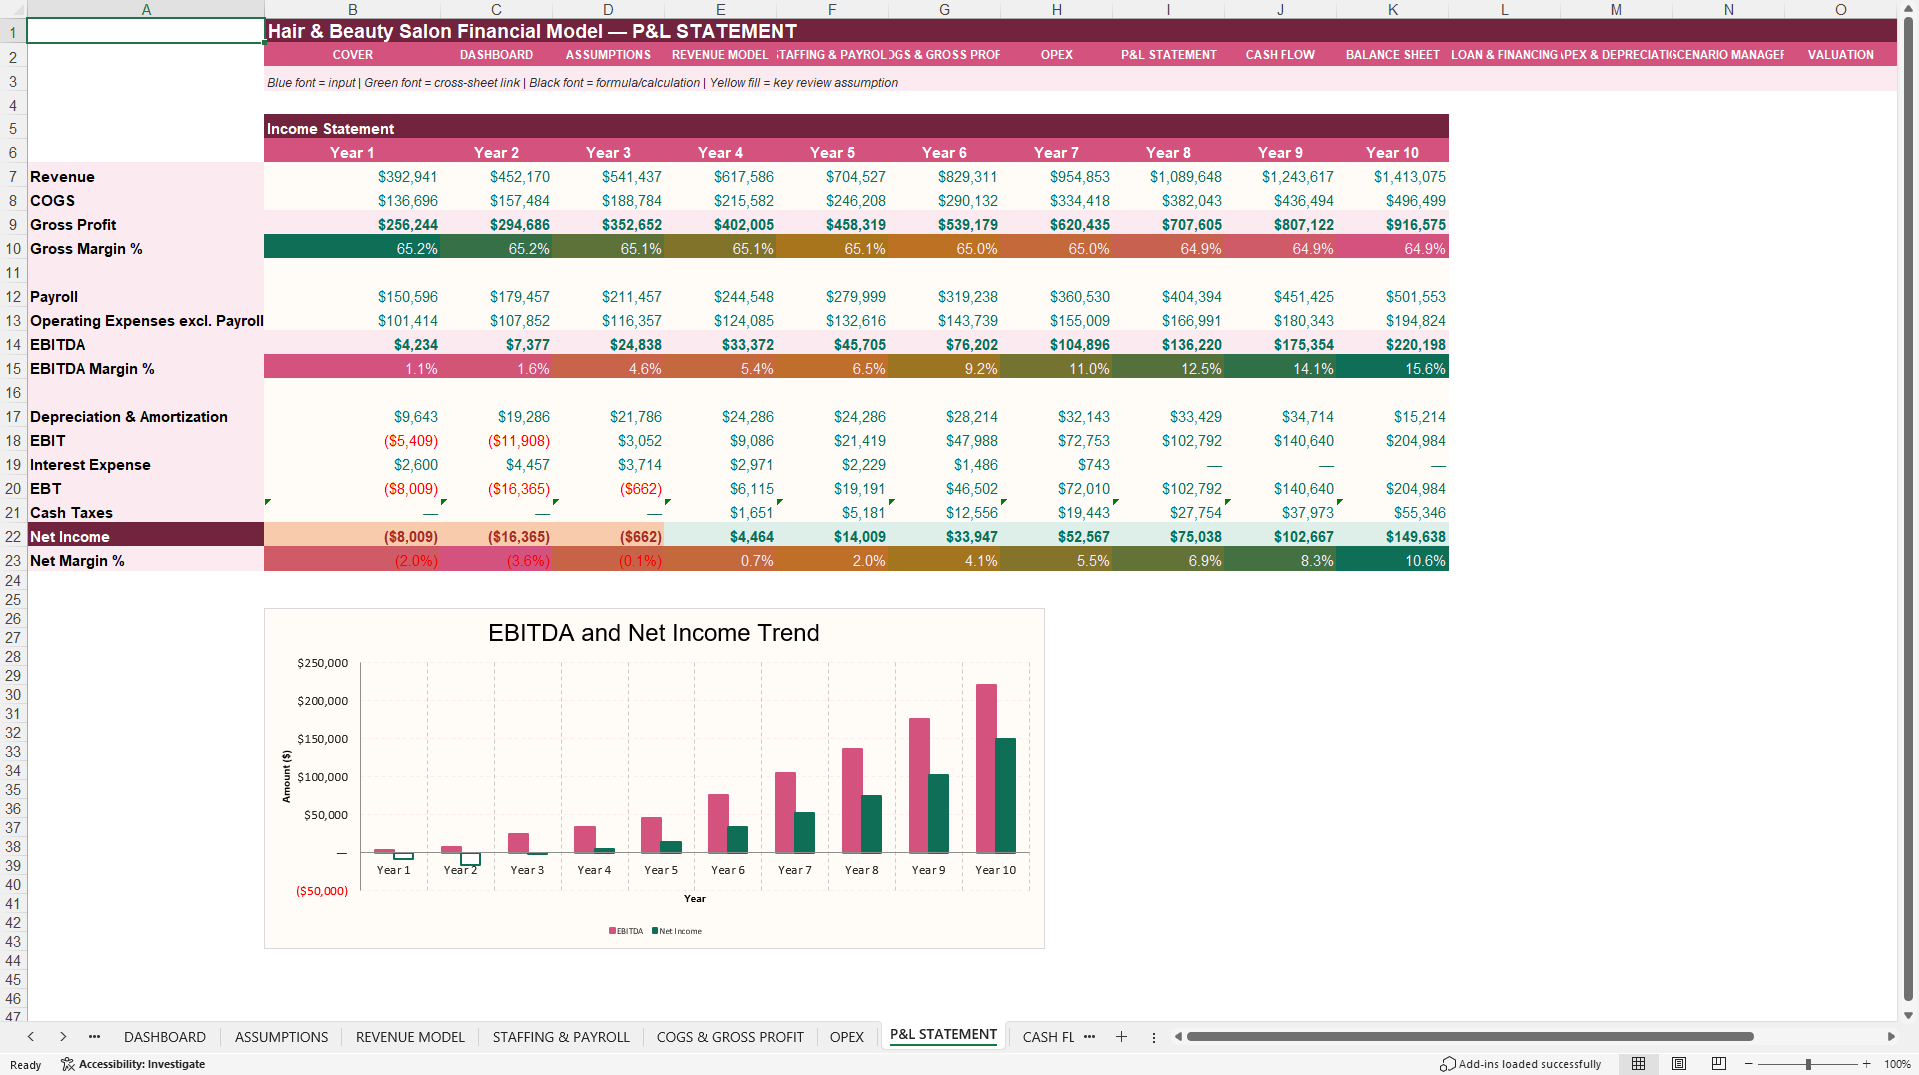Click the vertical scrollbar thumb
The height and width of the screenshot is (1075, 1919).
(x=1908, y=508)
